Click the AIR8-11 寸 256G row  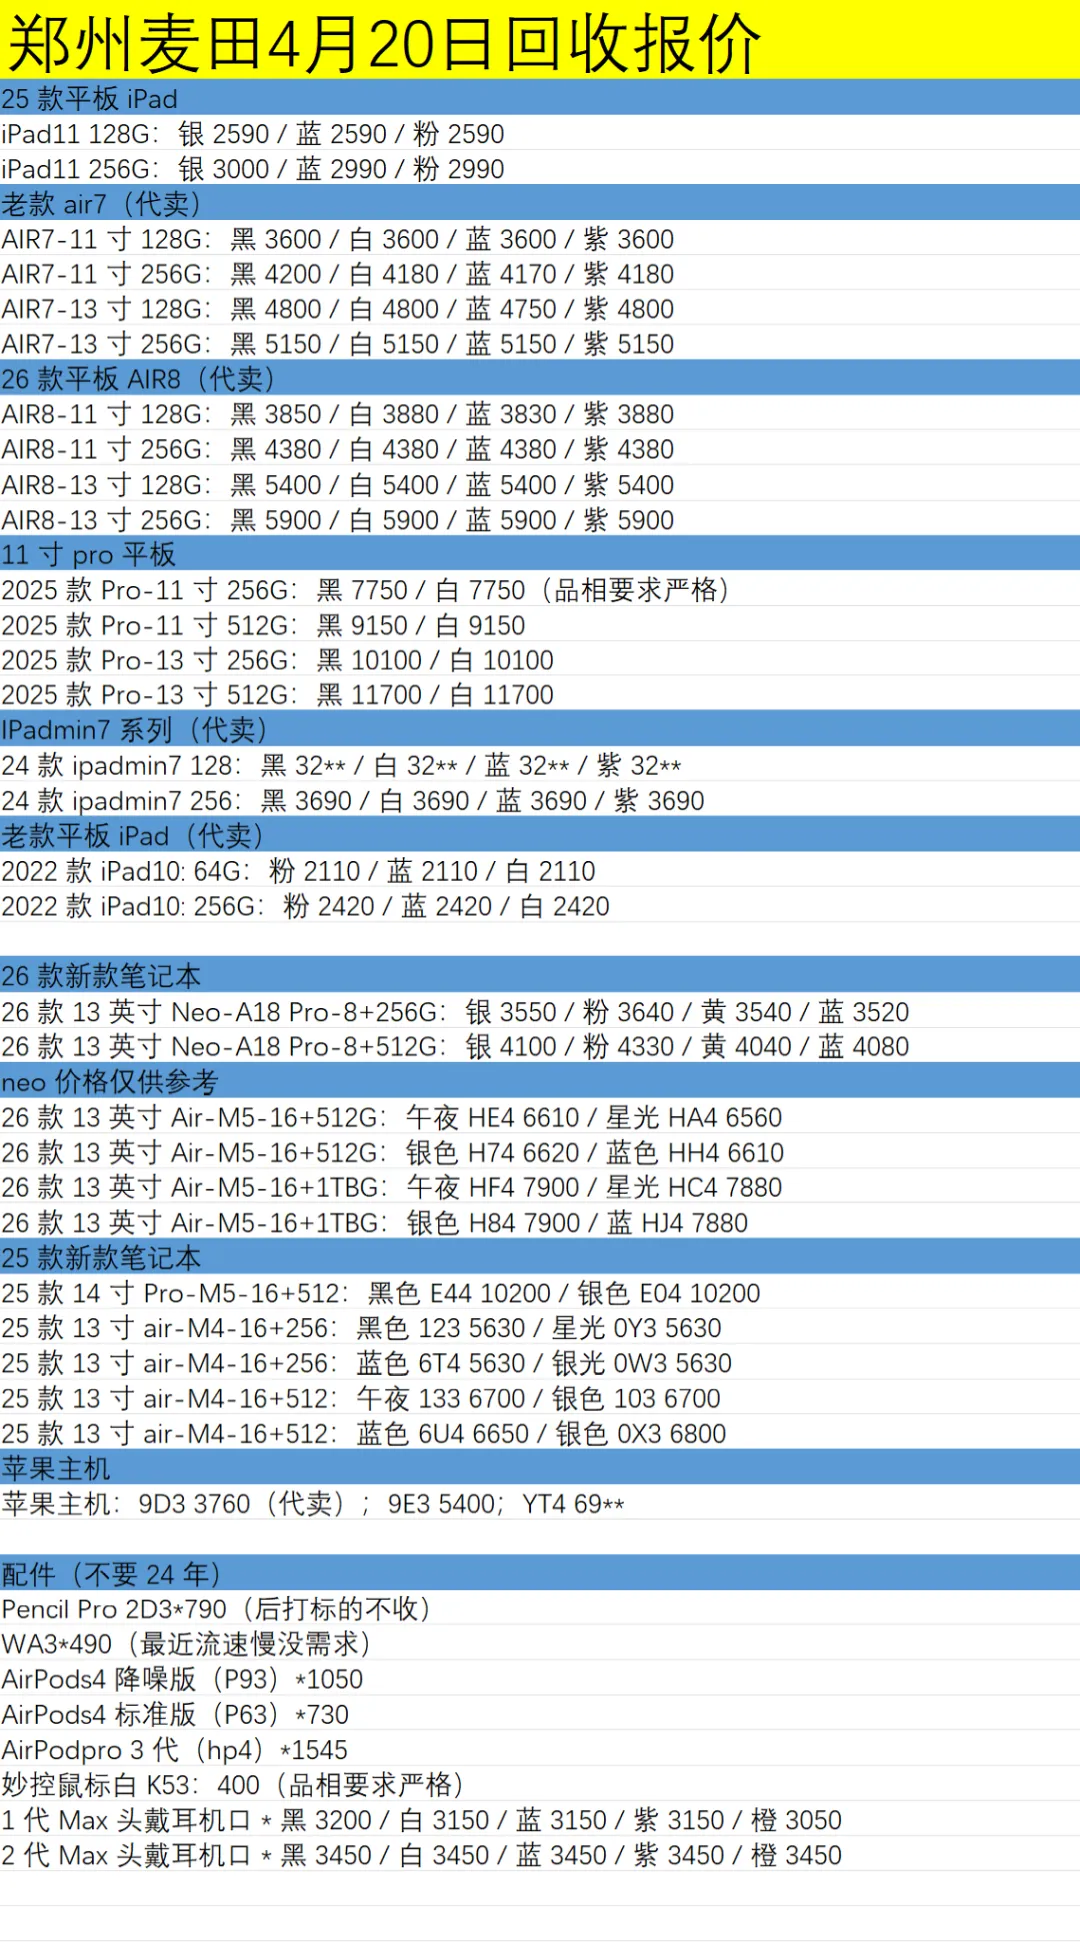(540, 448)
